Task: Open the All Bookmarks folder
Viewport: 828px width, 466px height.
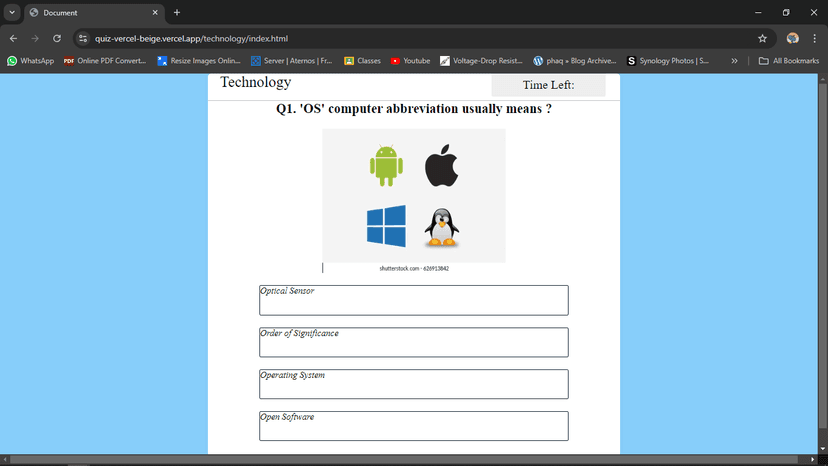Action: (x=788, y=61)
